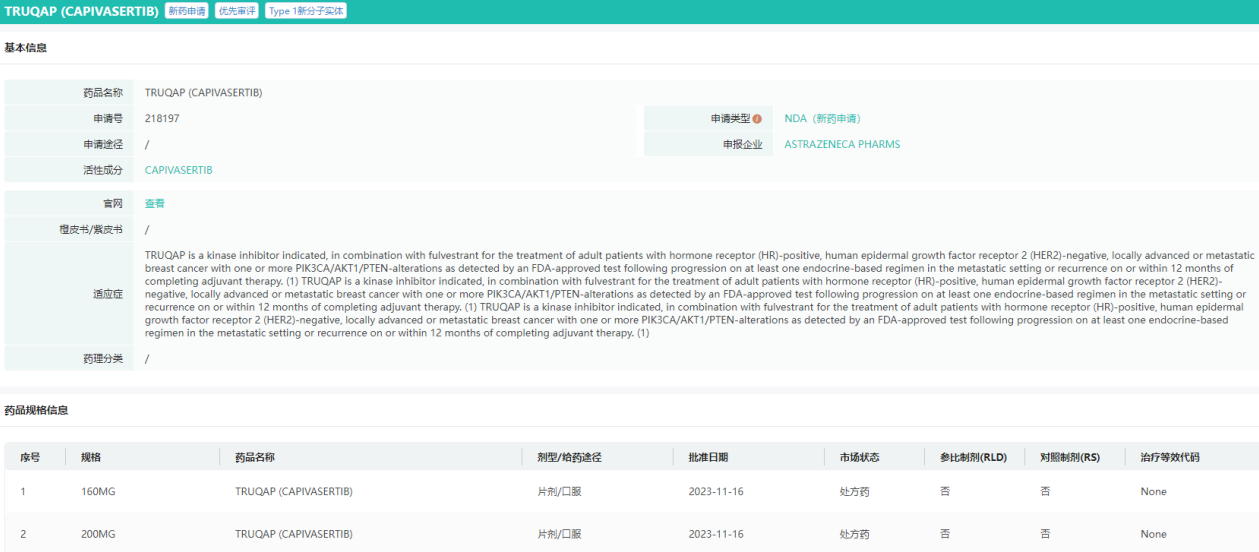Click the 适应症 indication text block
Screen dimensions: 1259x552
(x=695, y=294)
